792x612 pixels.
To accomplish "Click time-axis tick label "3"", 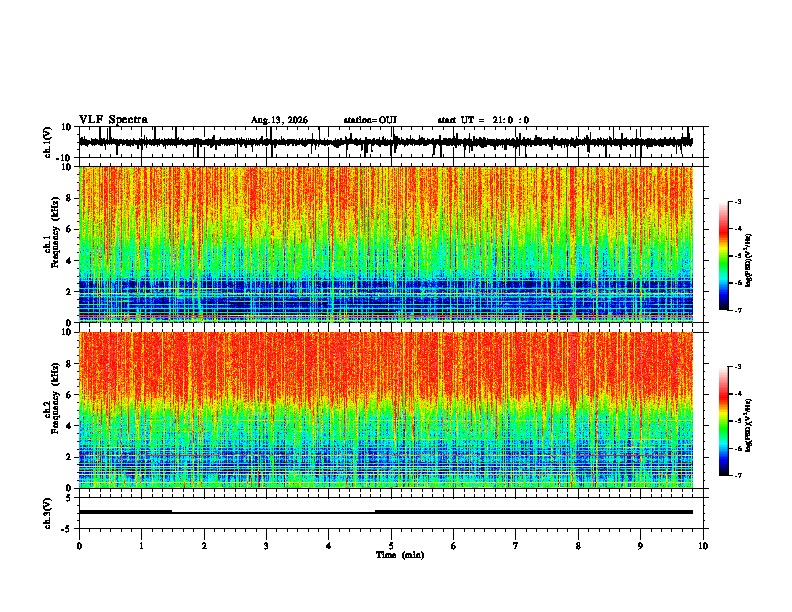I will click(266, 546).
